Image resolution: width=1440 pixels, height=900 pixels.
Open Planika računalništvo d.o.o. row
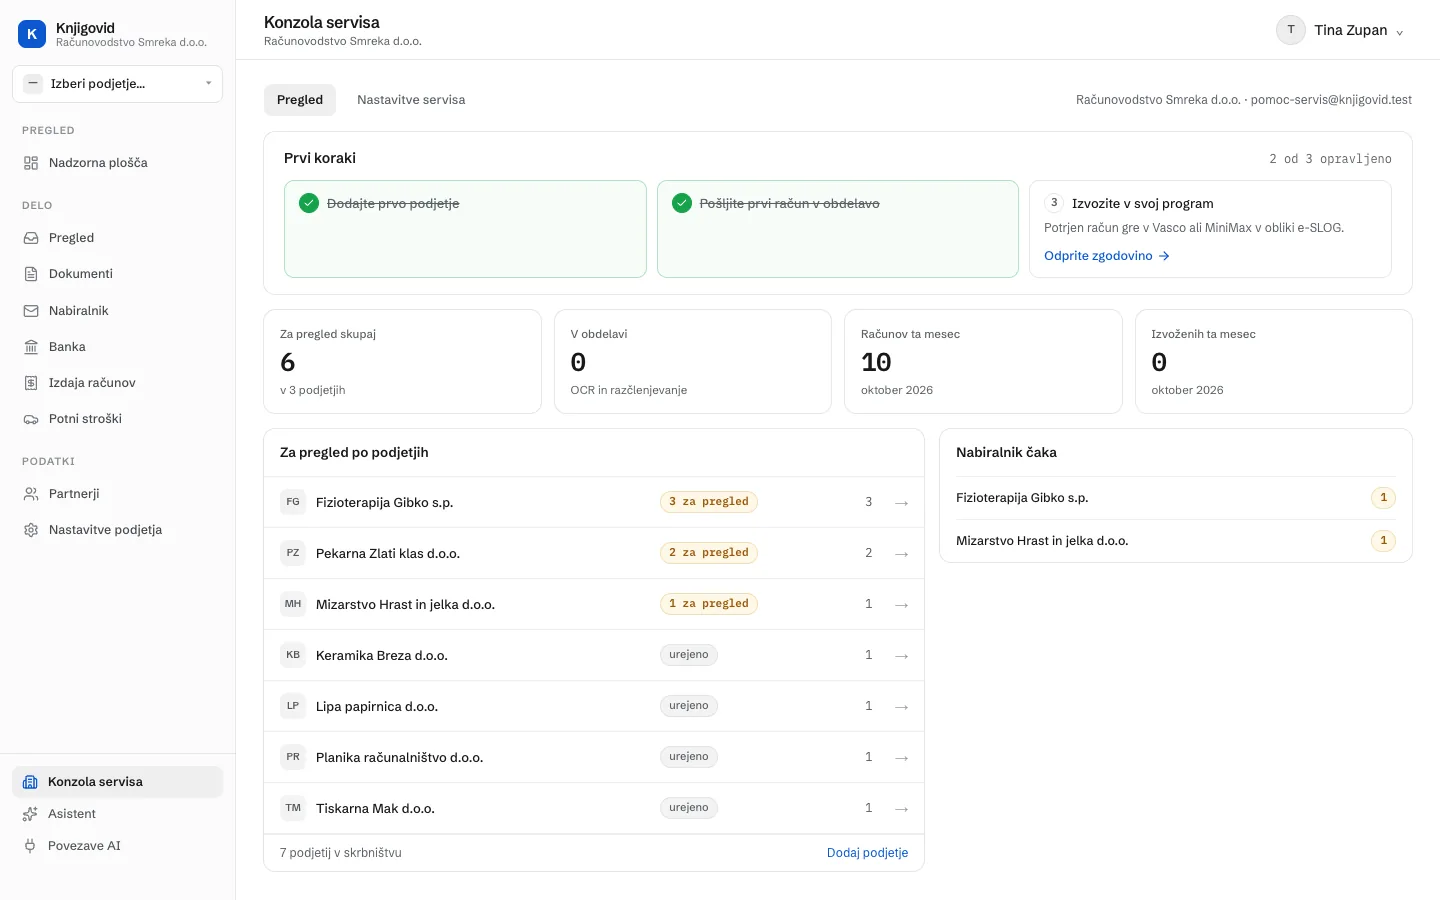[594, 757]
